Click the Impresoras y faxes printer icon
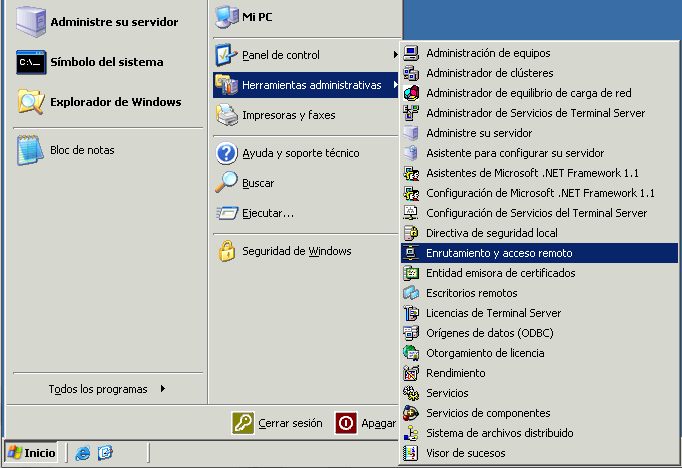 (227, 116)
